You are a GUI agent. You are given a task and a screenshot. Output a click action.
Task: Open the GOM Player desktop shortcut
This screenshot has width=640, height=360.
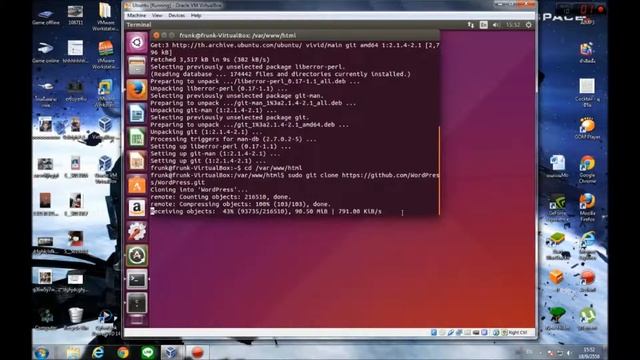587,129
